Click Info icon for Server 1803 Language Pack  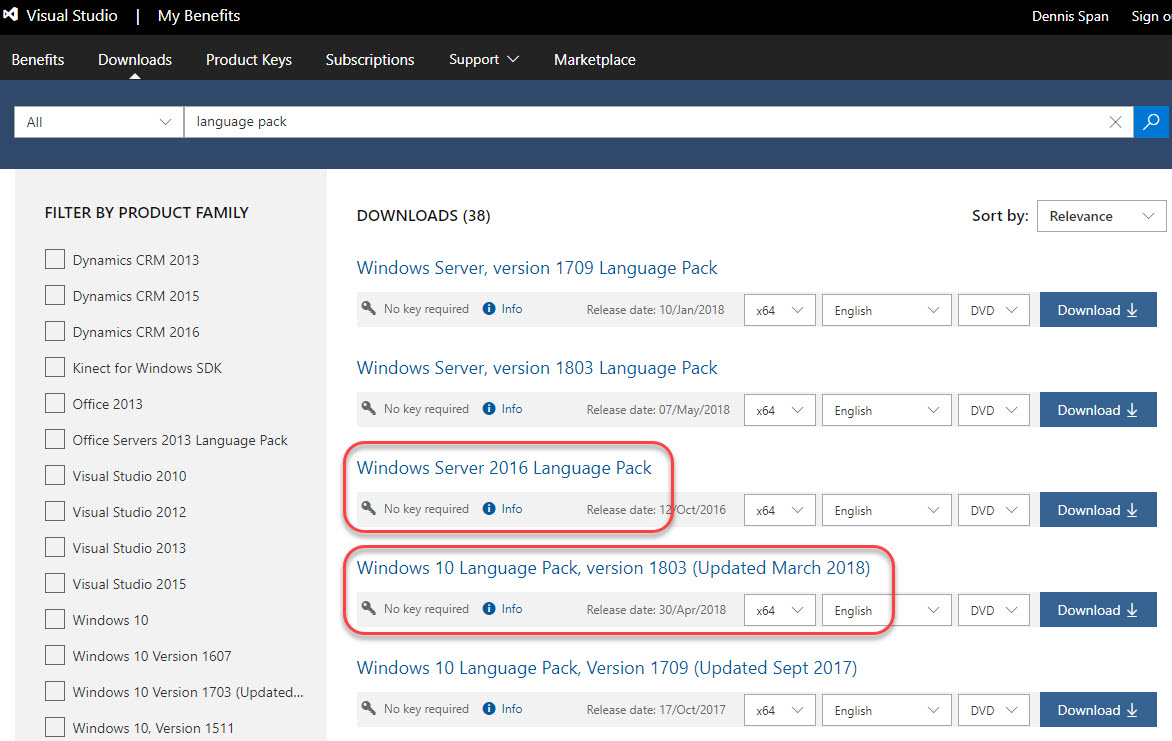pos(489,408)
